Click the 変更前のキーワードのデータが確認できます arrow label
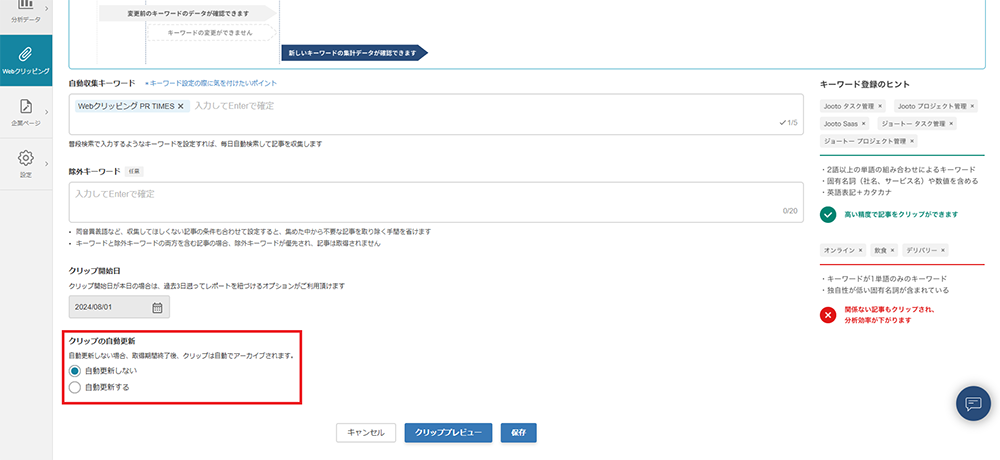1000x460 pixels. tap(188, 13)
